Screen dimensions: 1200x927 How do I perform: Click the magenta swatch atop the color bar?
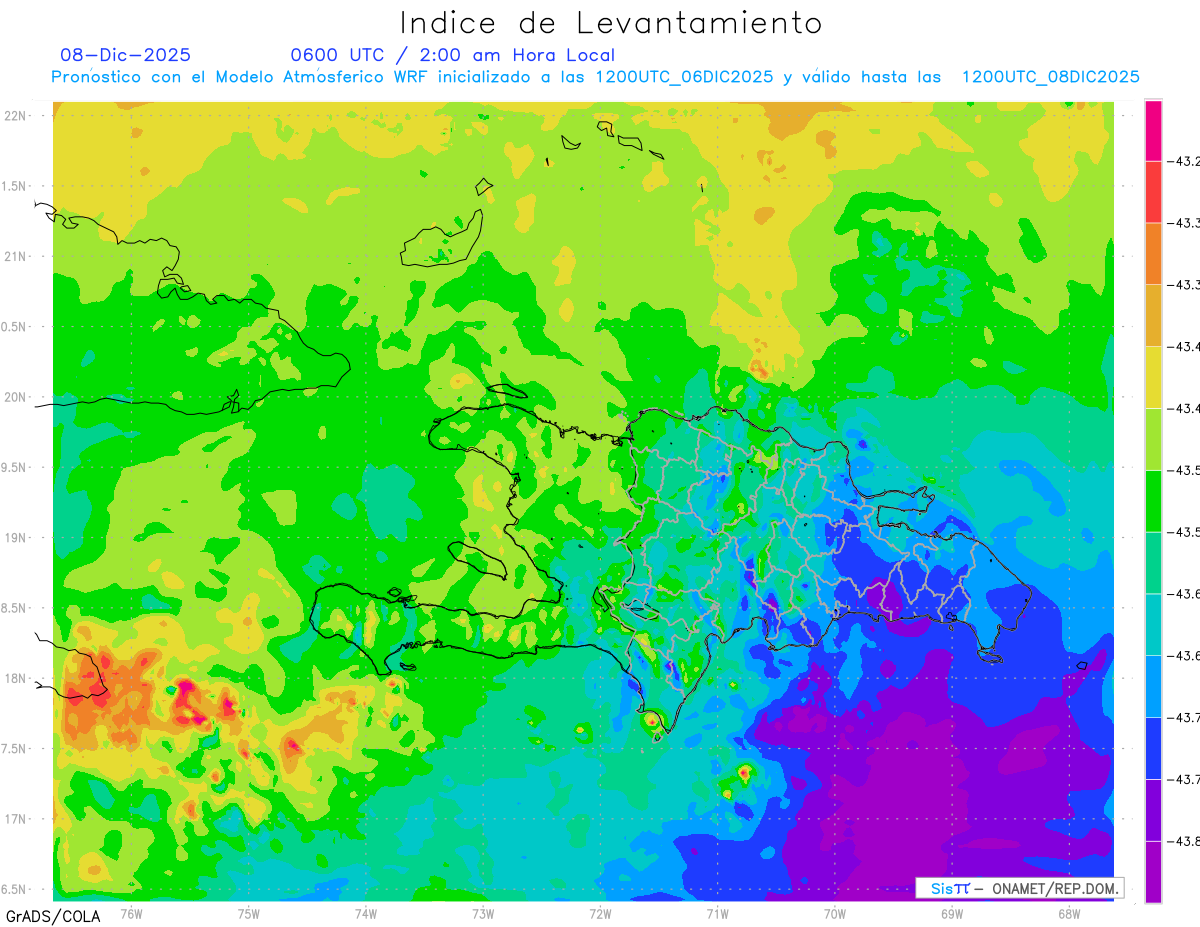point(1153,130)
